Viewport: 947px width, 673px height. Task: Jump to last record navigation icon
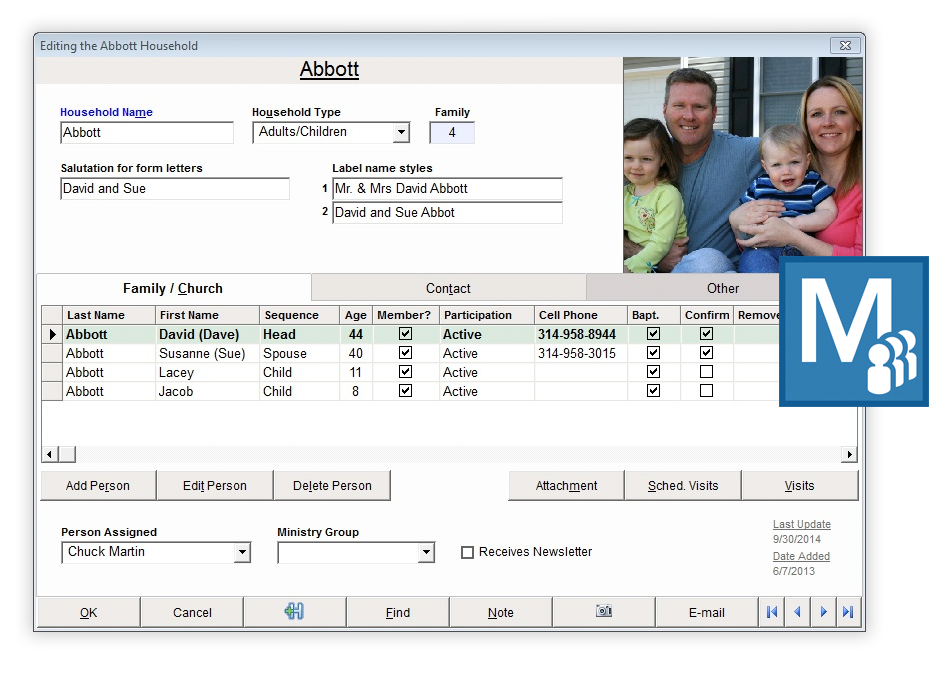[849, 612]
